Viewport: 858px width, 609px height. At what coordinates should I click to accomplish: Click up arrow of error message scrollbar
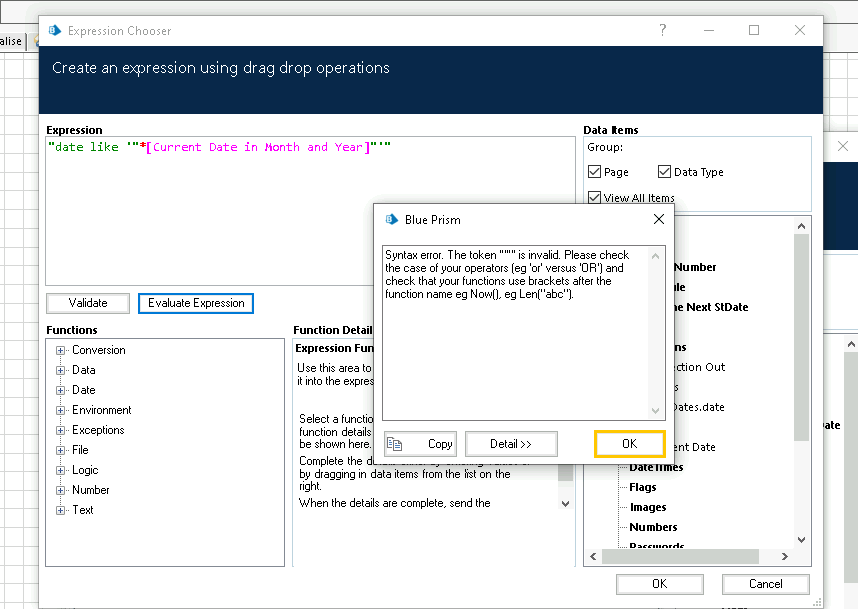[x=656, y=254]
